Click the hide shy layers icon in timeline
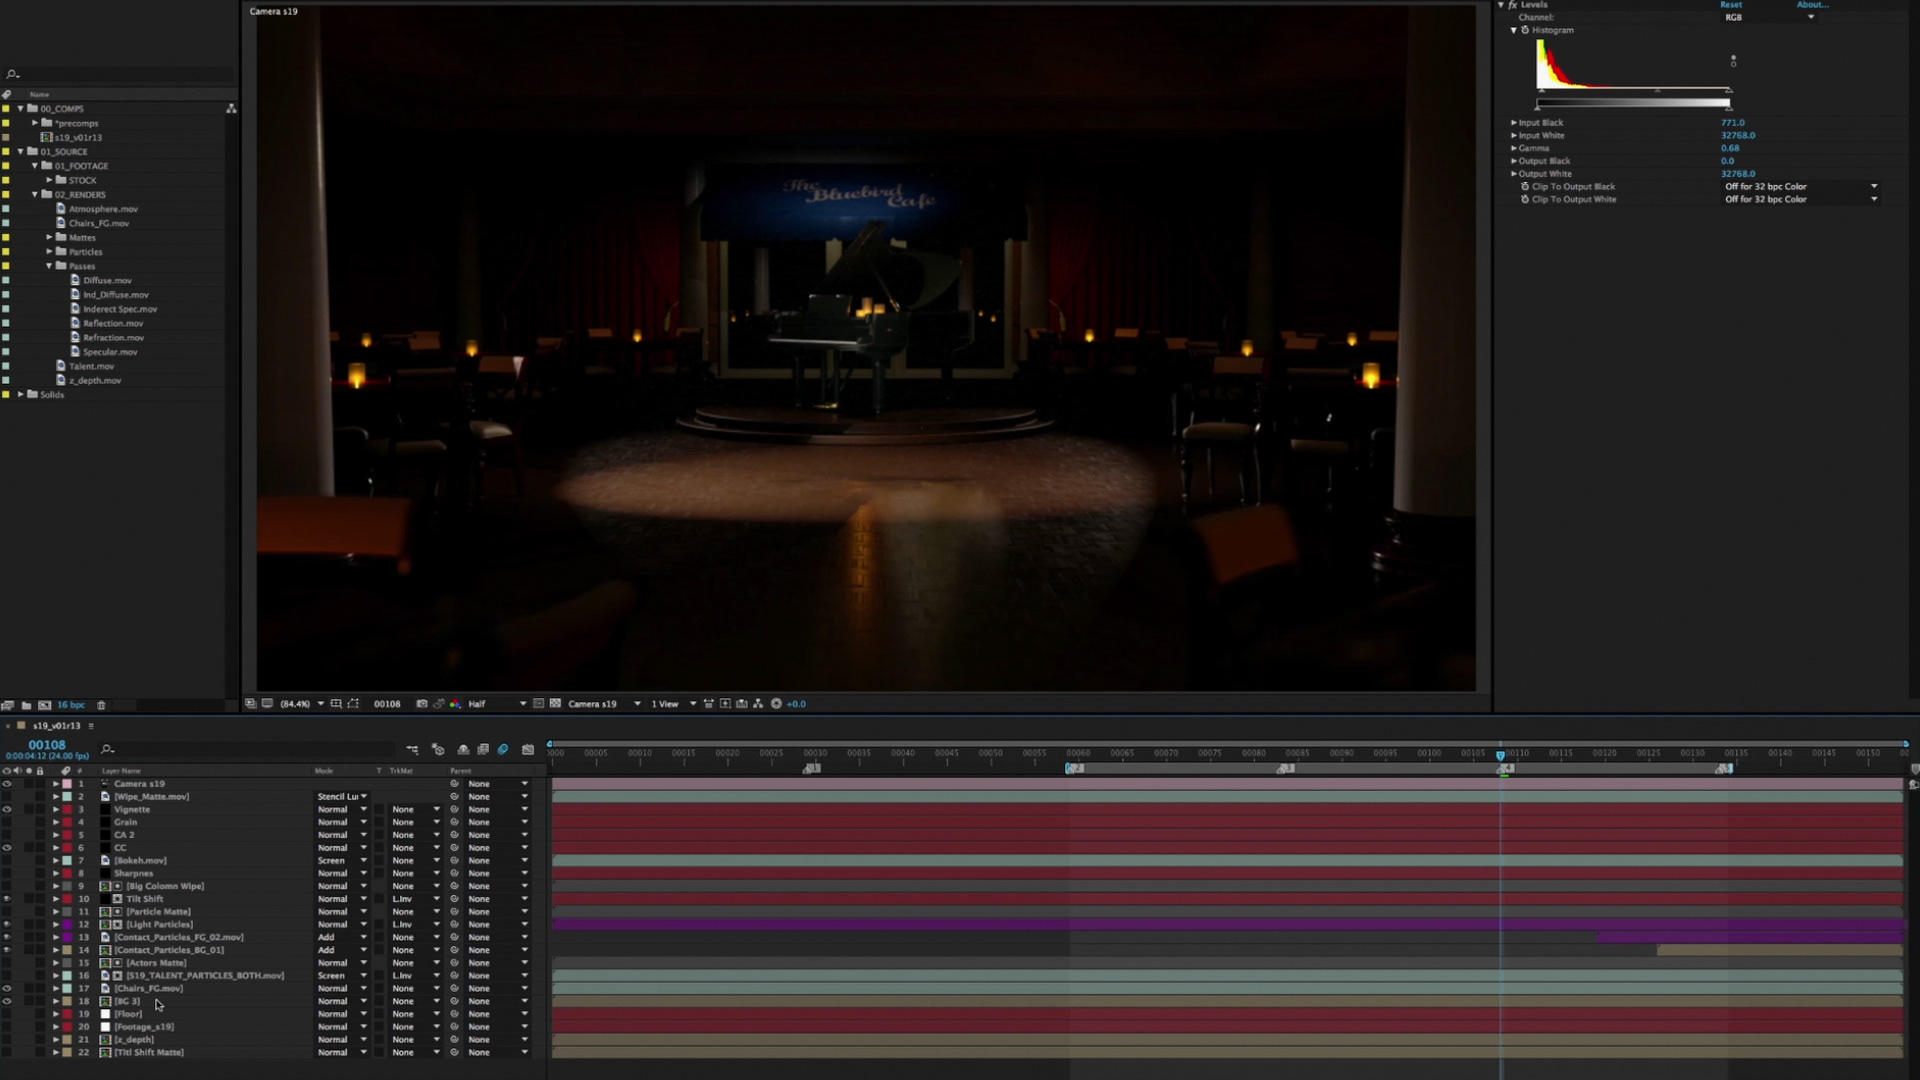Screen dimensions: 1920x1080 463,749
